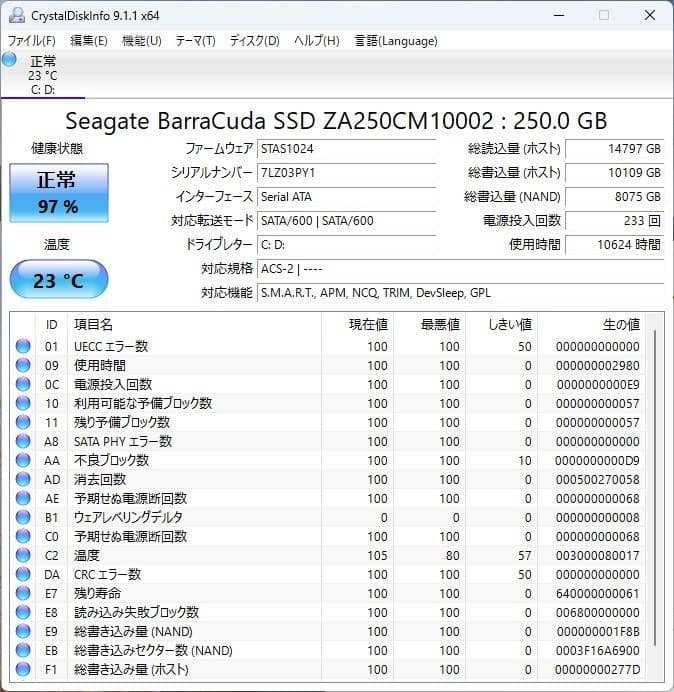The height and width of the screenshot is (692, 674).
Task: Click the interface field Serial ATA
Action: pos(346,196)
